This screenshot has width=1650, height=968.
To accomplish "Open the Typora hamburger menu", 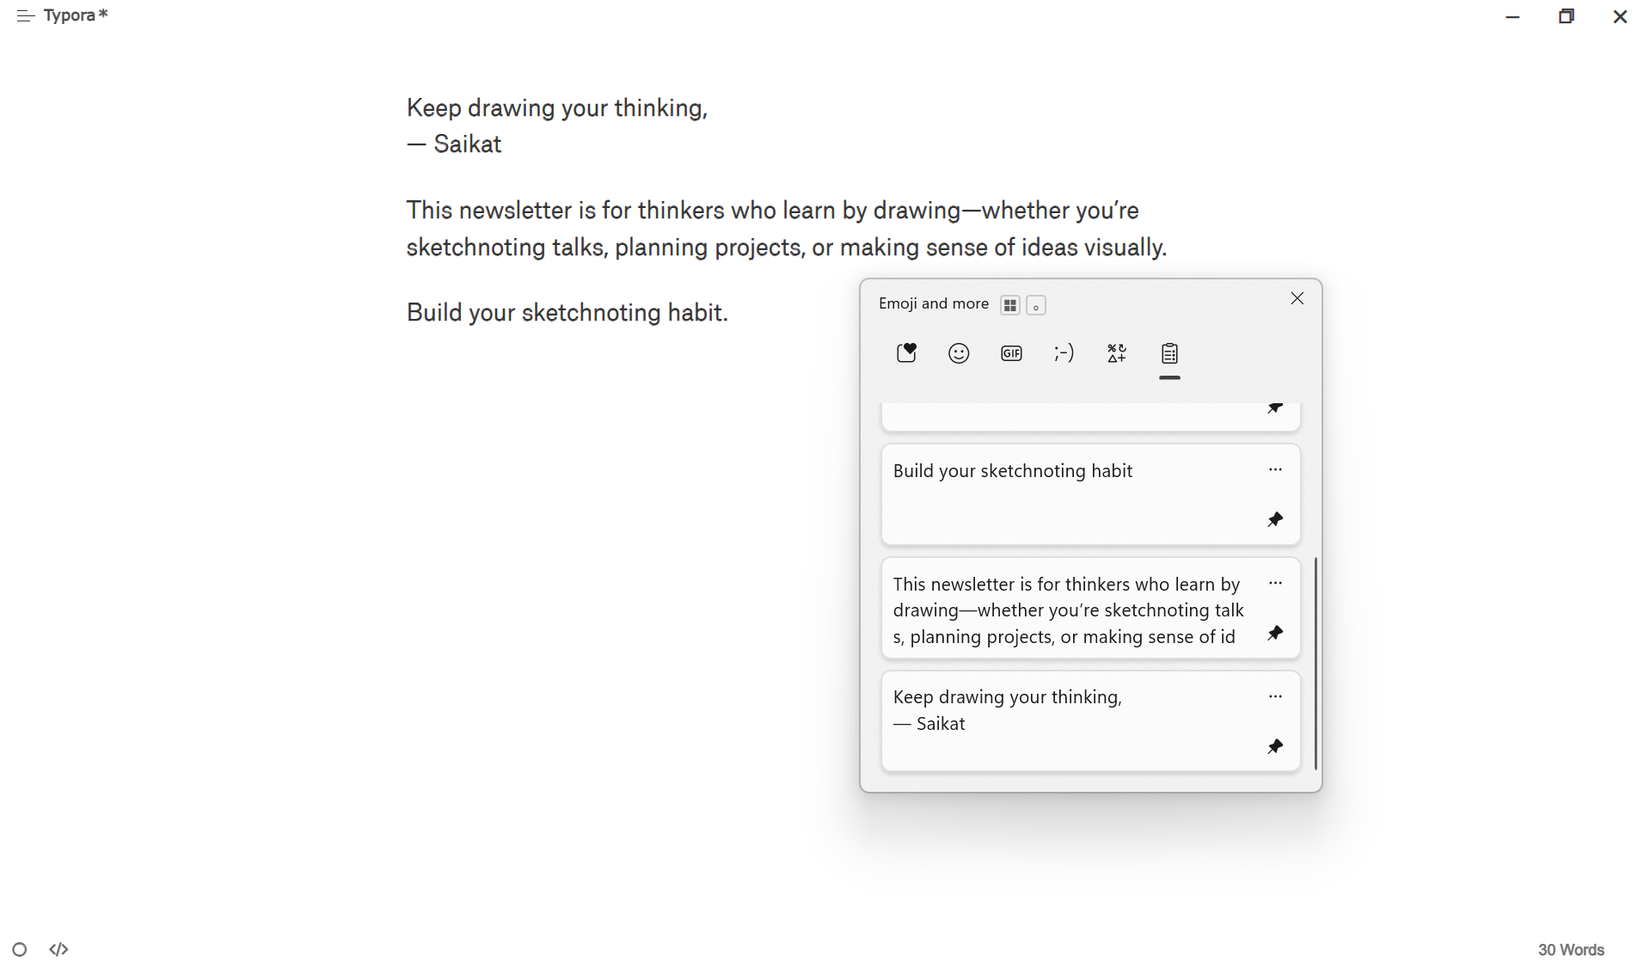I will point(25,15).
